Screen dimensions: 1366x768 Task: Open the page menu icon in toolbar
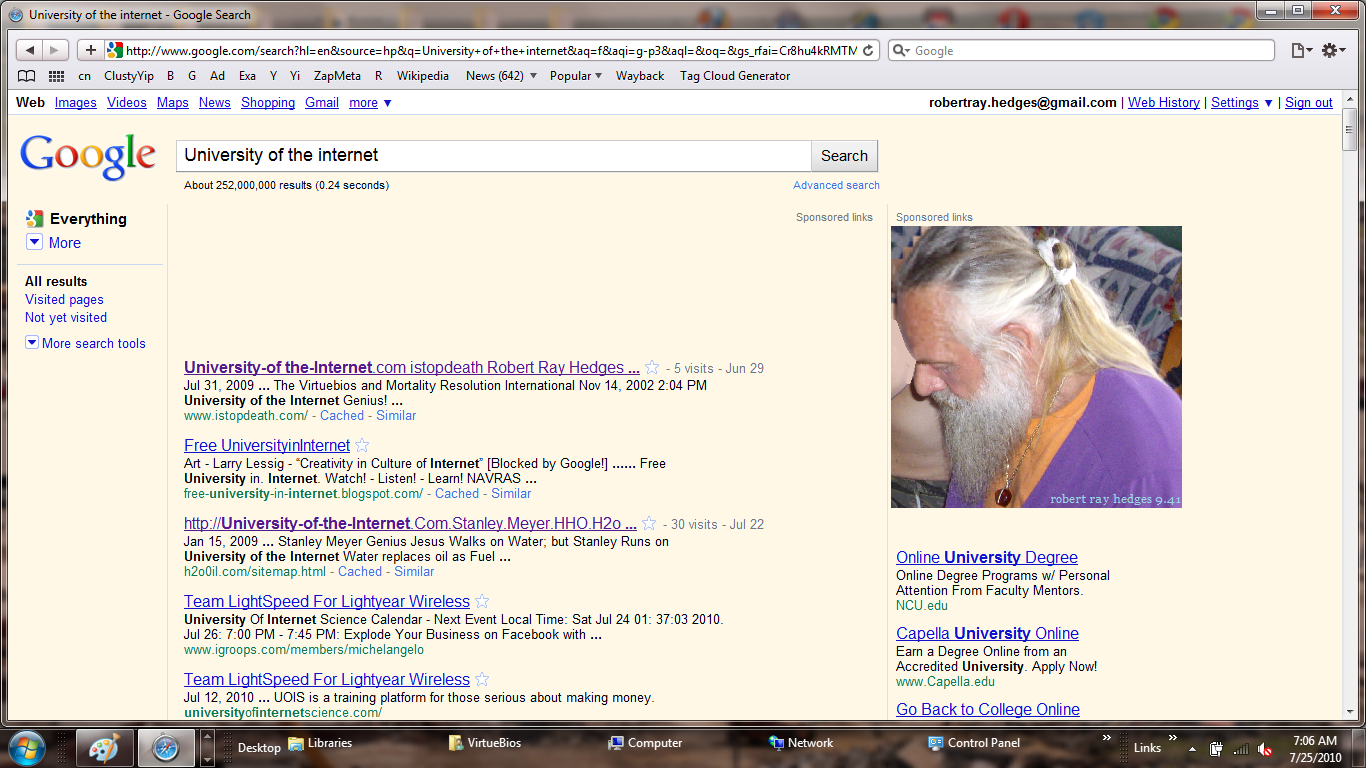point(1301,50)
